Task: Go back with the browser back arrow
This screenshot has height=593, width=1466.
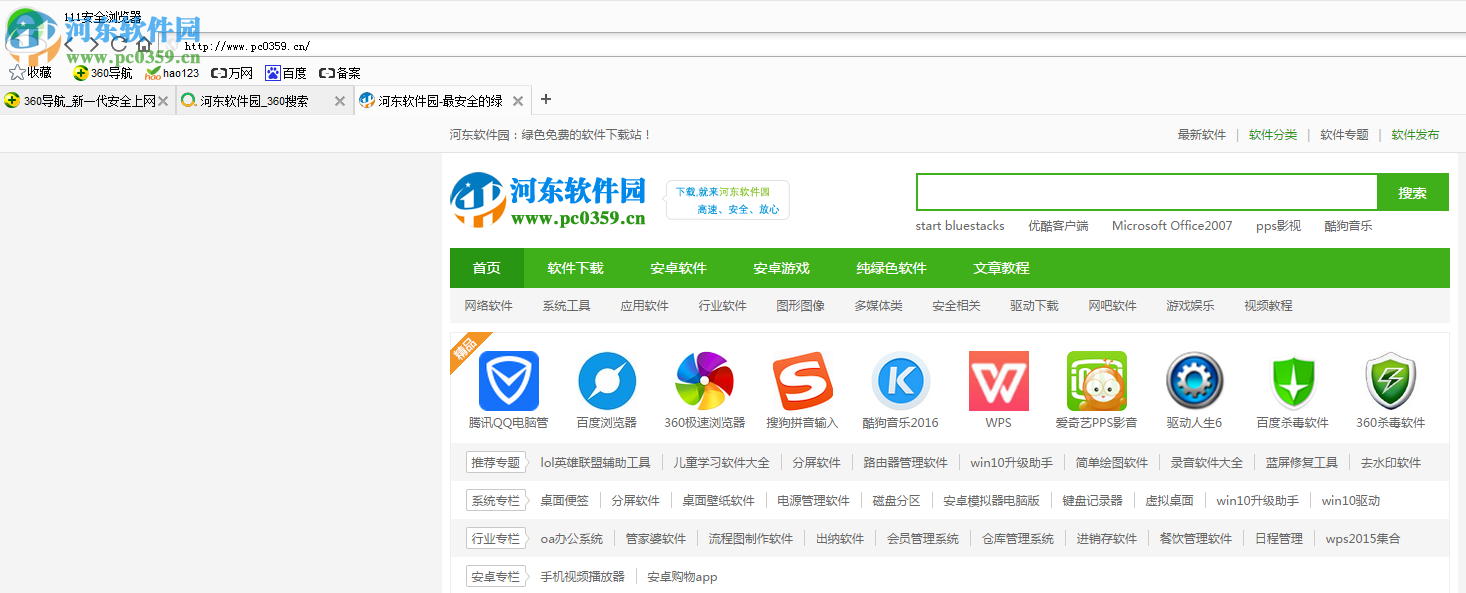Action: coord(69,45)
